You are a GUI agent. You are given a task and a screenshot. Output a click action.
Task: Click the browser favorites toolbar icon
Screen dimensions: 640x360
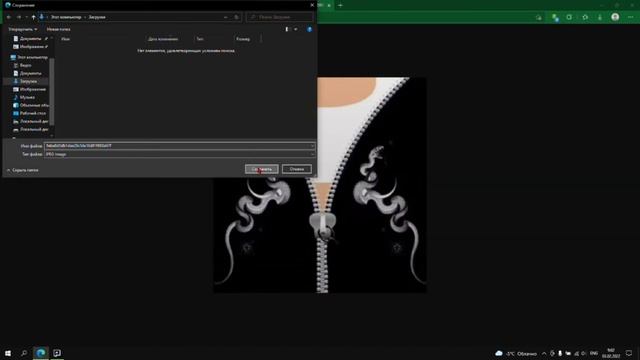coord(539,17)
